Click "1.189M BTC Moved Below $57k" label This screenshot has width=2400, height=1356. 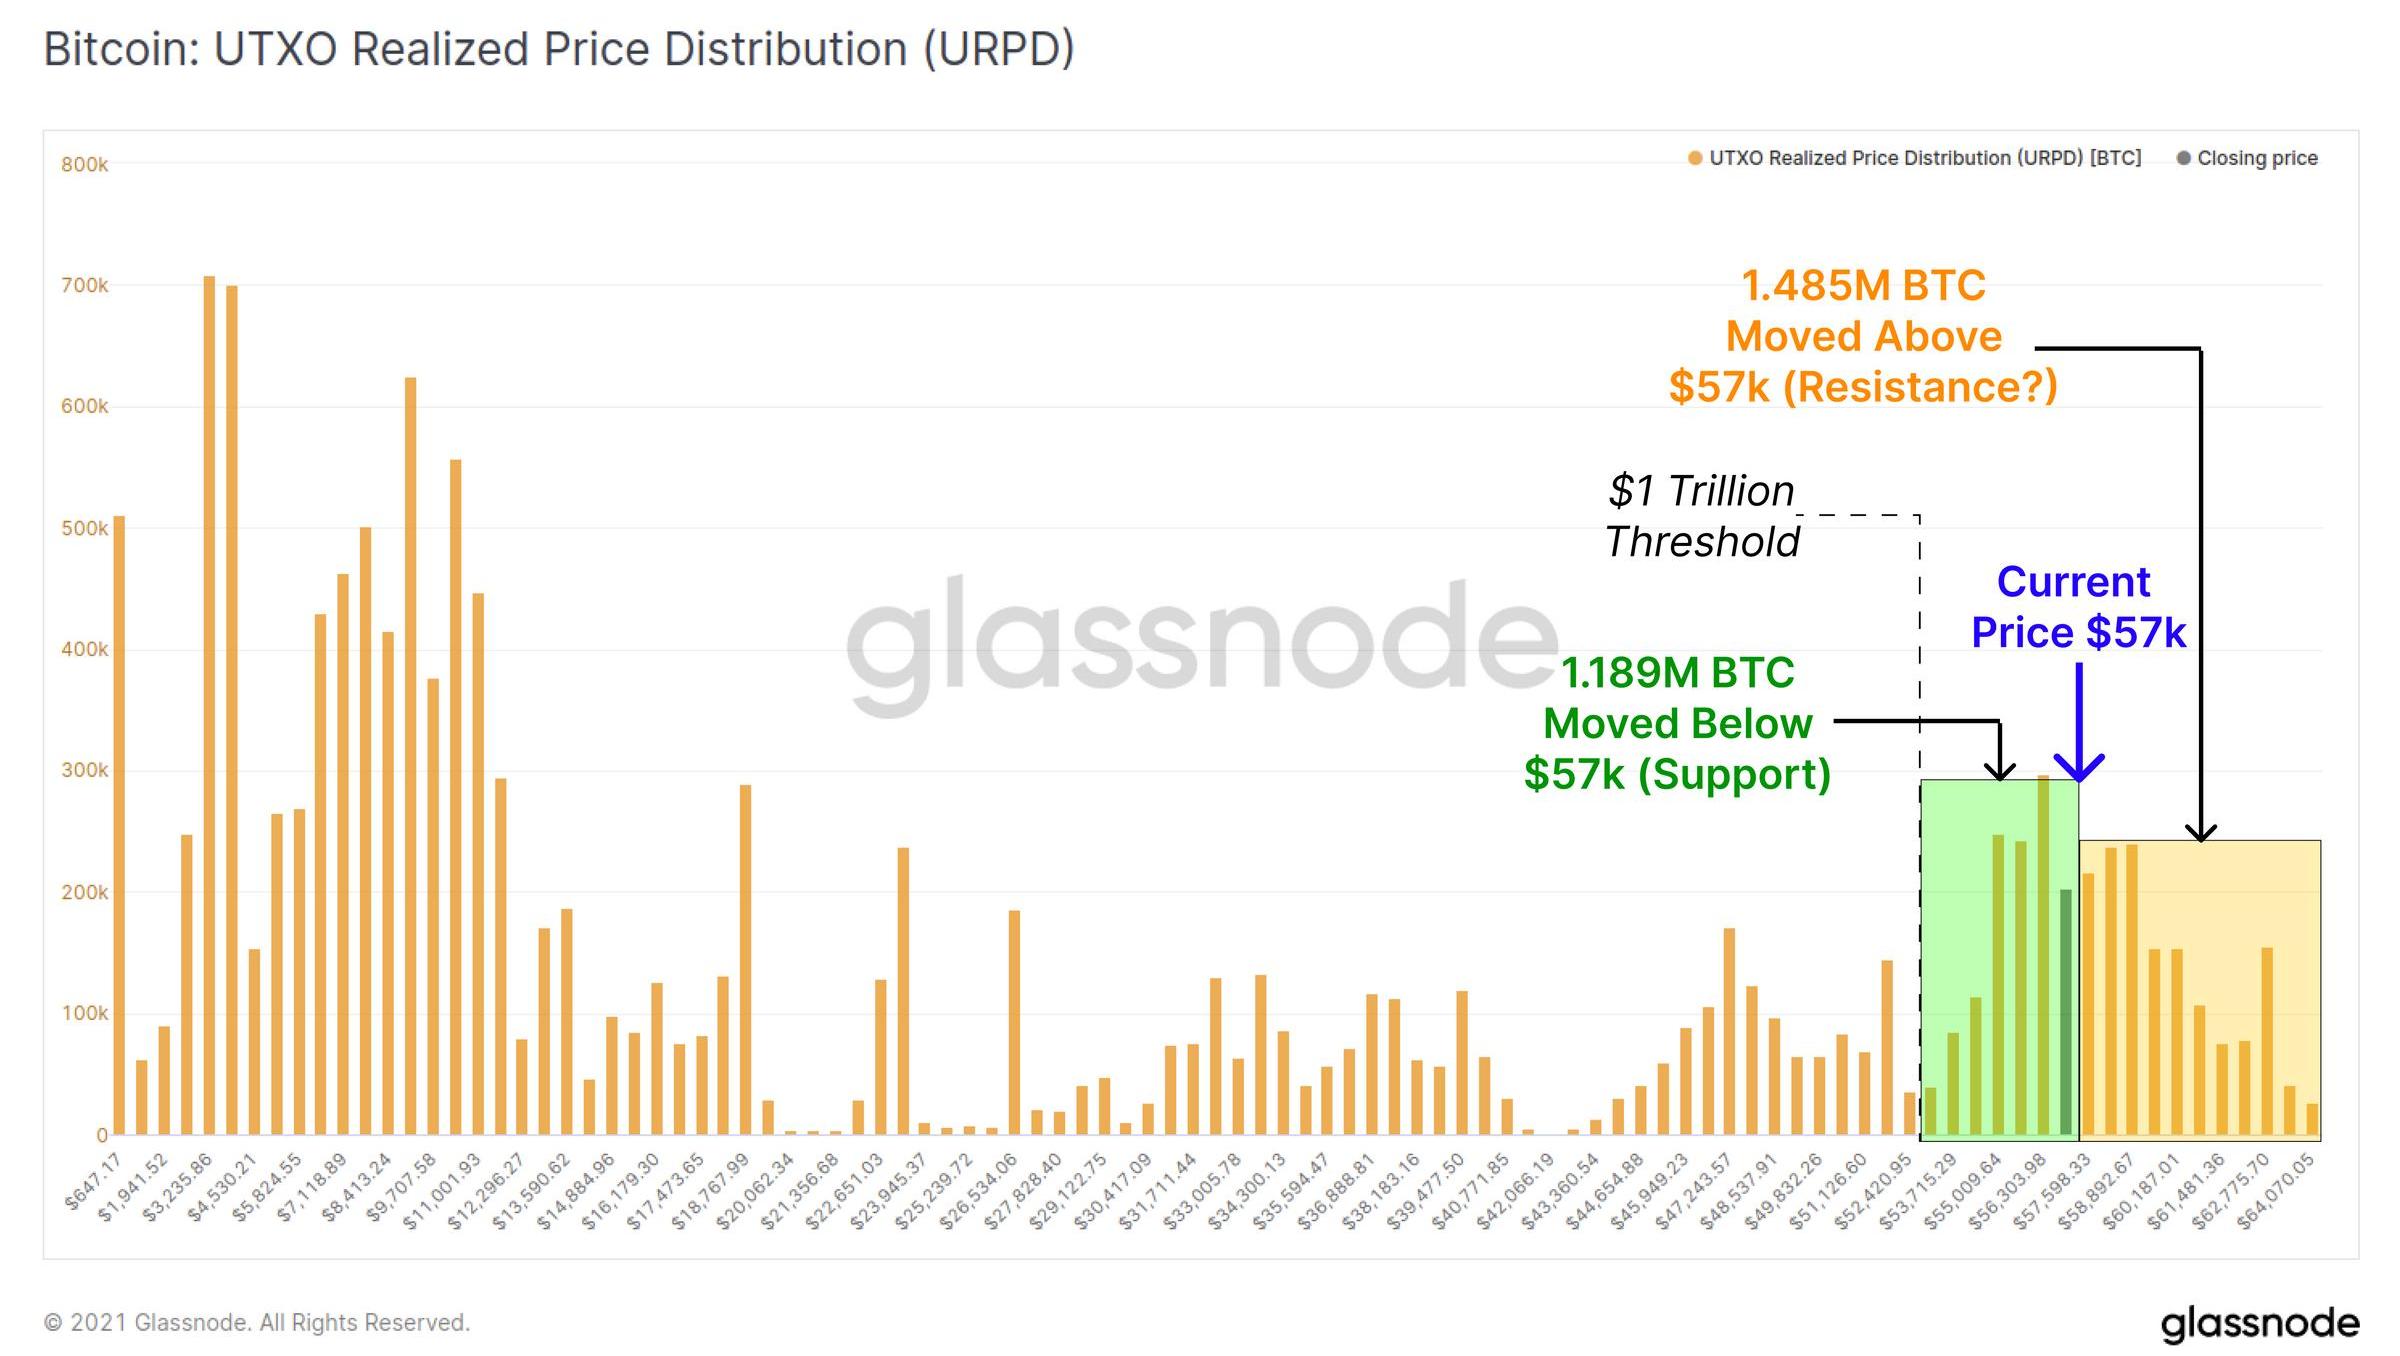1678,723
